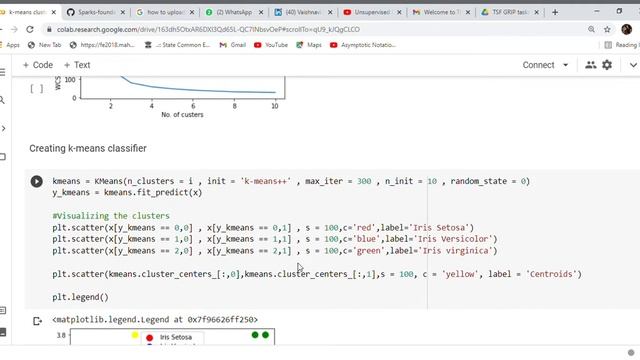Viewport: 640px width, 360px height.
Task: Open the Asymptotic Notation bookmark
Action: pyautogui.click(x=363, y=45)
